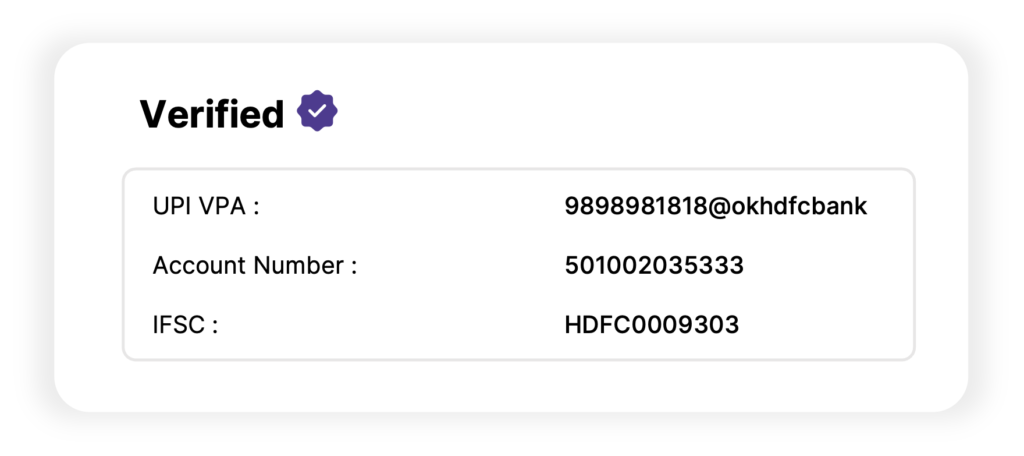Image resolution: width=1024 pixels, height=456 pixels.
Task: Click the colon after Account Number
Action: pos(354,267)
